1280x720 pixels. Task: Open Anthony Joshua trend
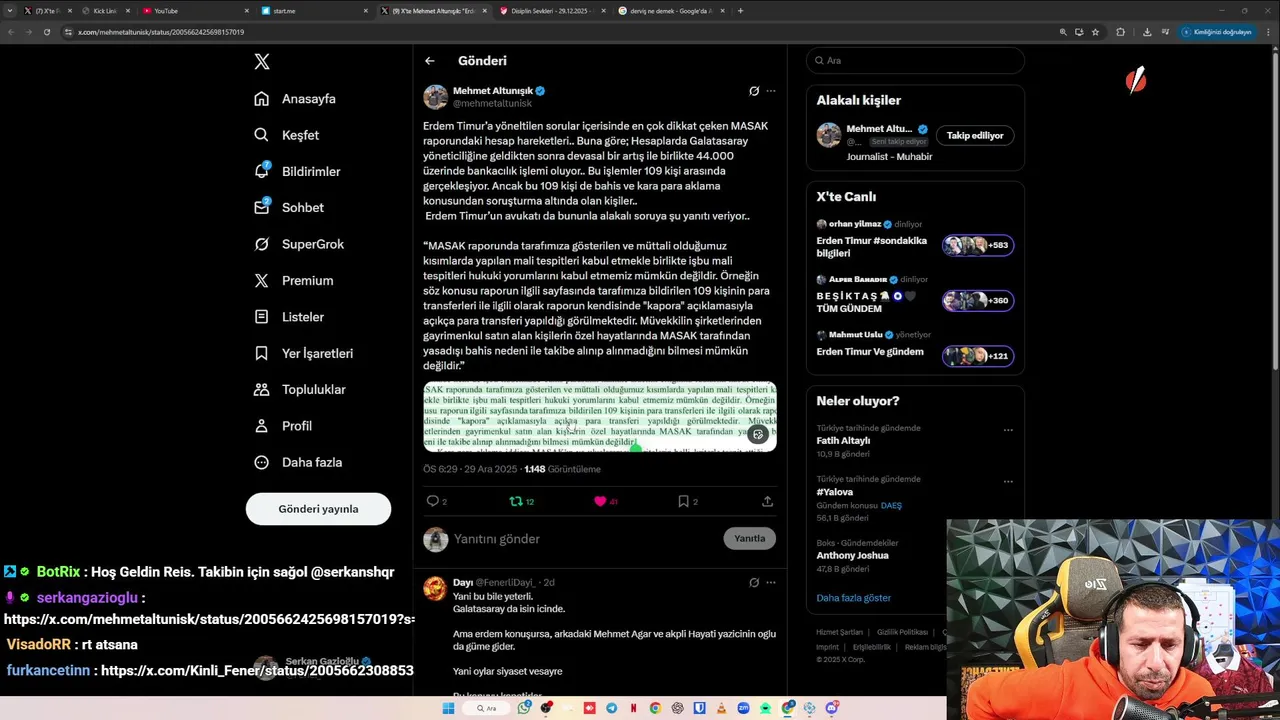coord(852,555)
